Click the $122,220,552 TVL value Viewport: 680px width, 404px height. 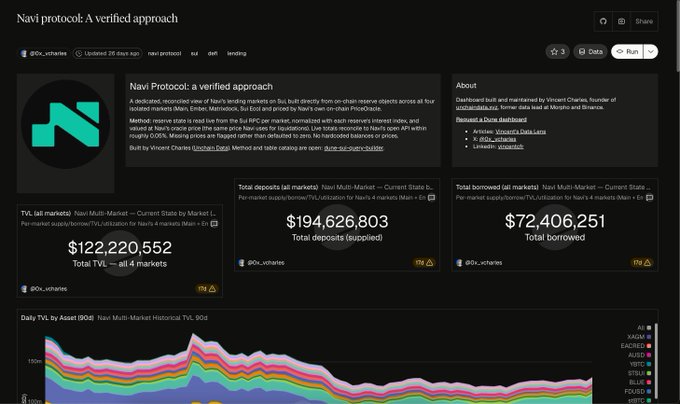pos(120,248)
